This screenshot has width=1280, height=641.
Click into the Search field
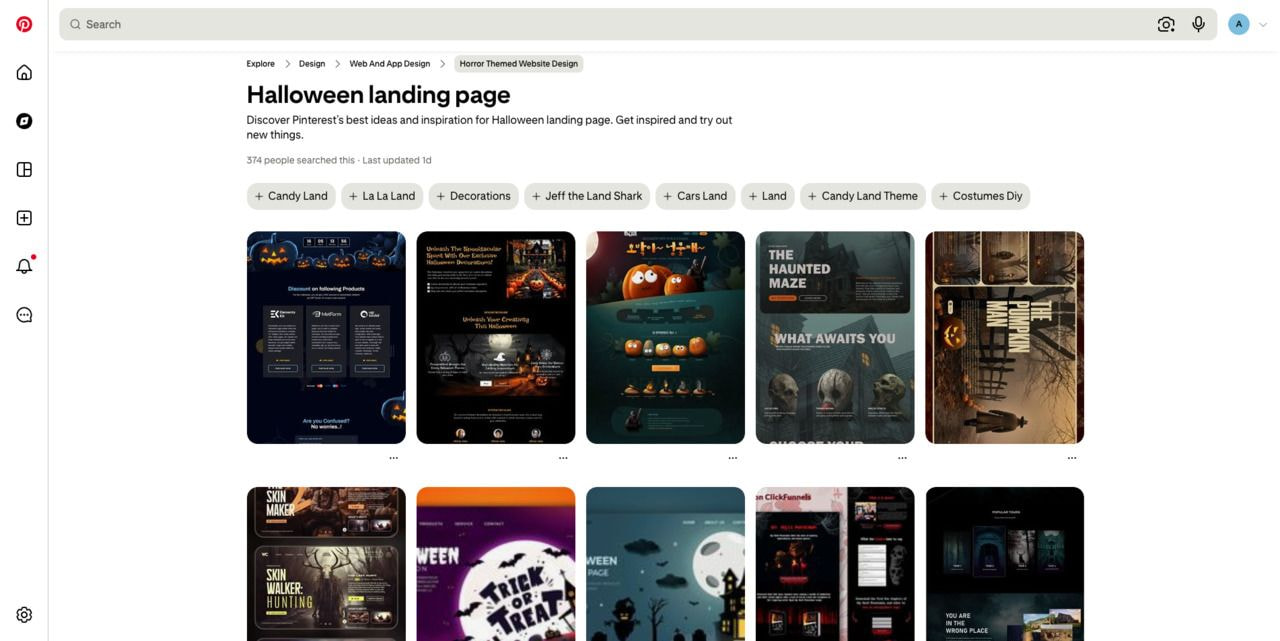pyautogui.click(x=638, y=24)
